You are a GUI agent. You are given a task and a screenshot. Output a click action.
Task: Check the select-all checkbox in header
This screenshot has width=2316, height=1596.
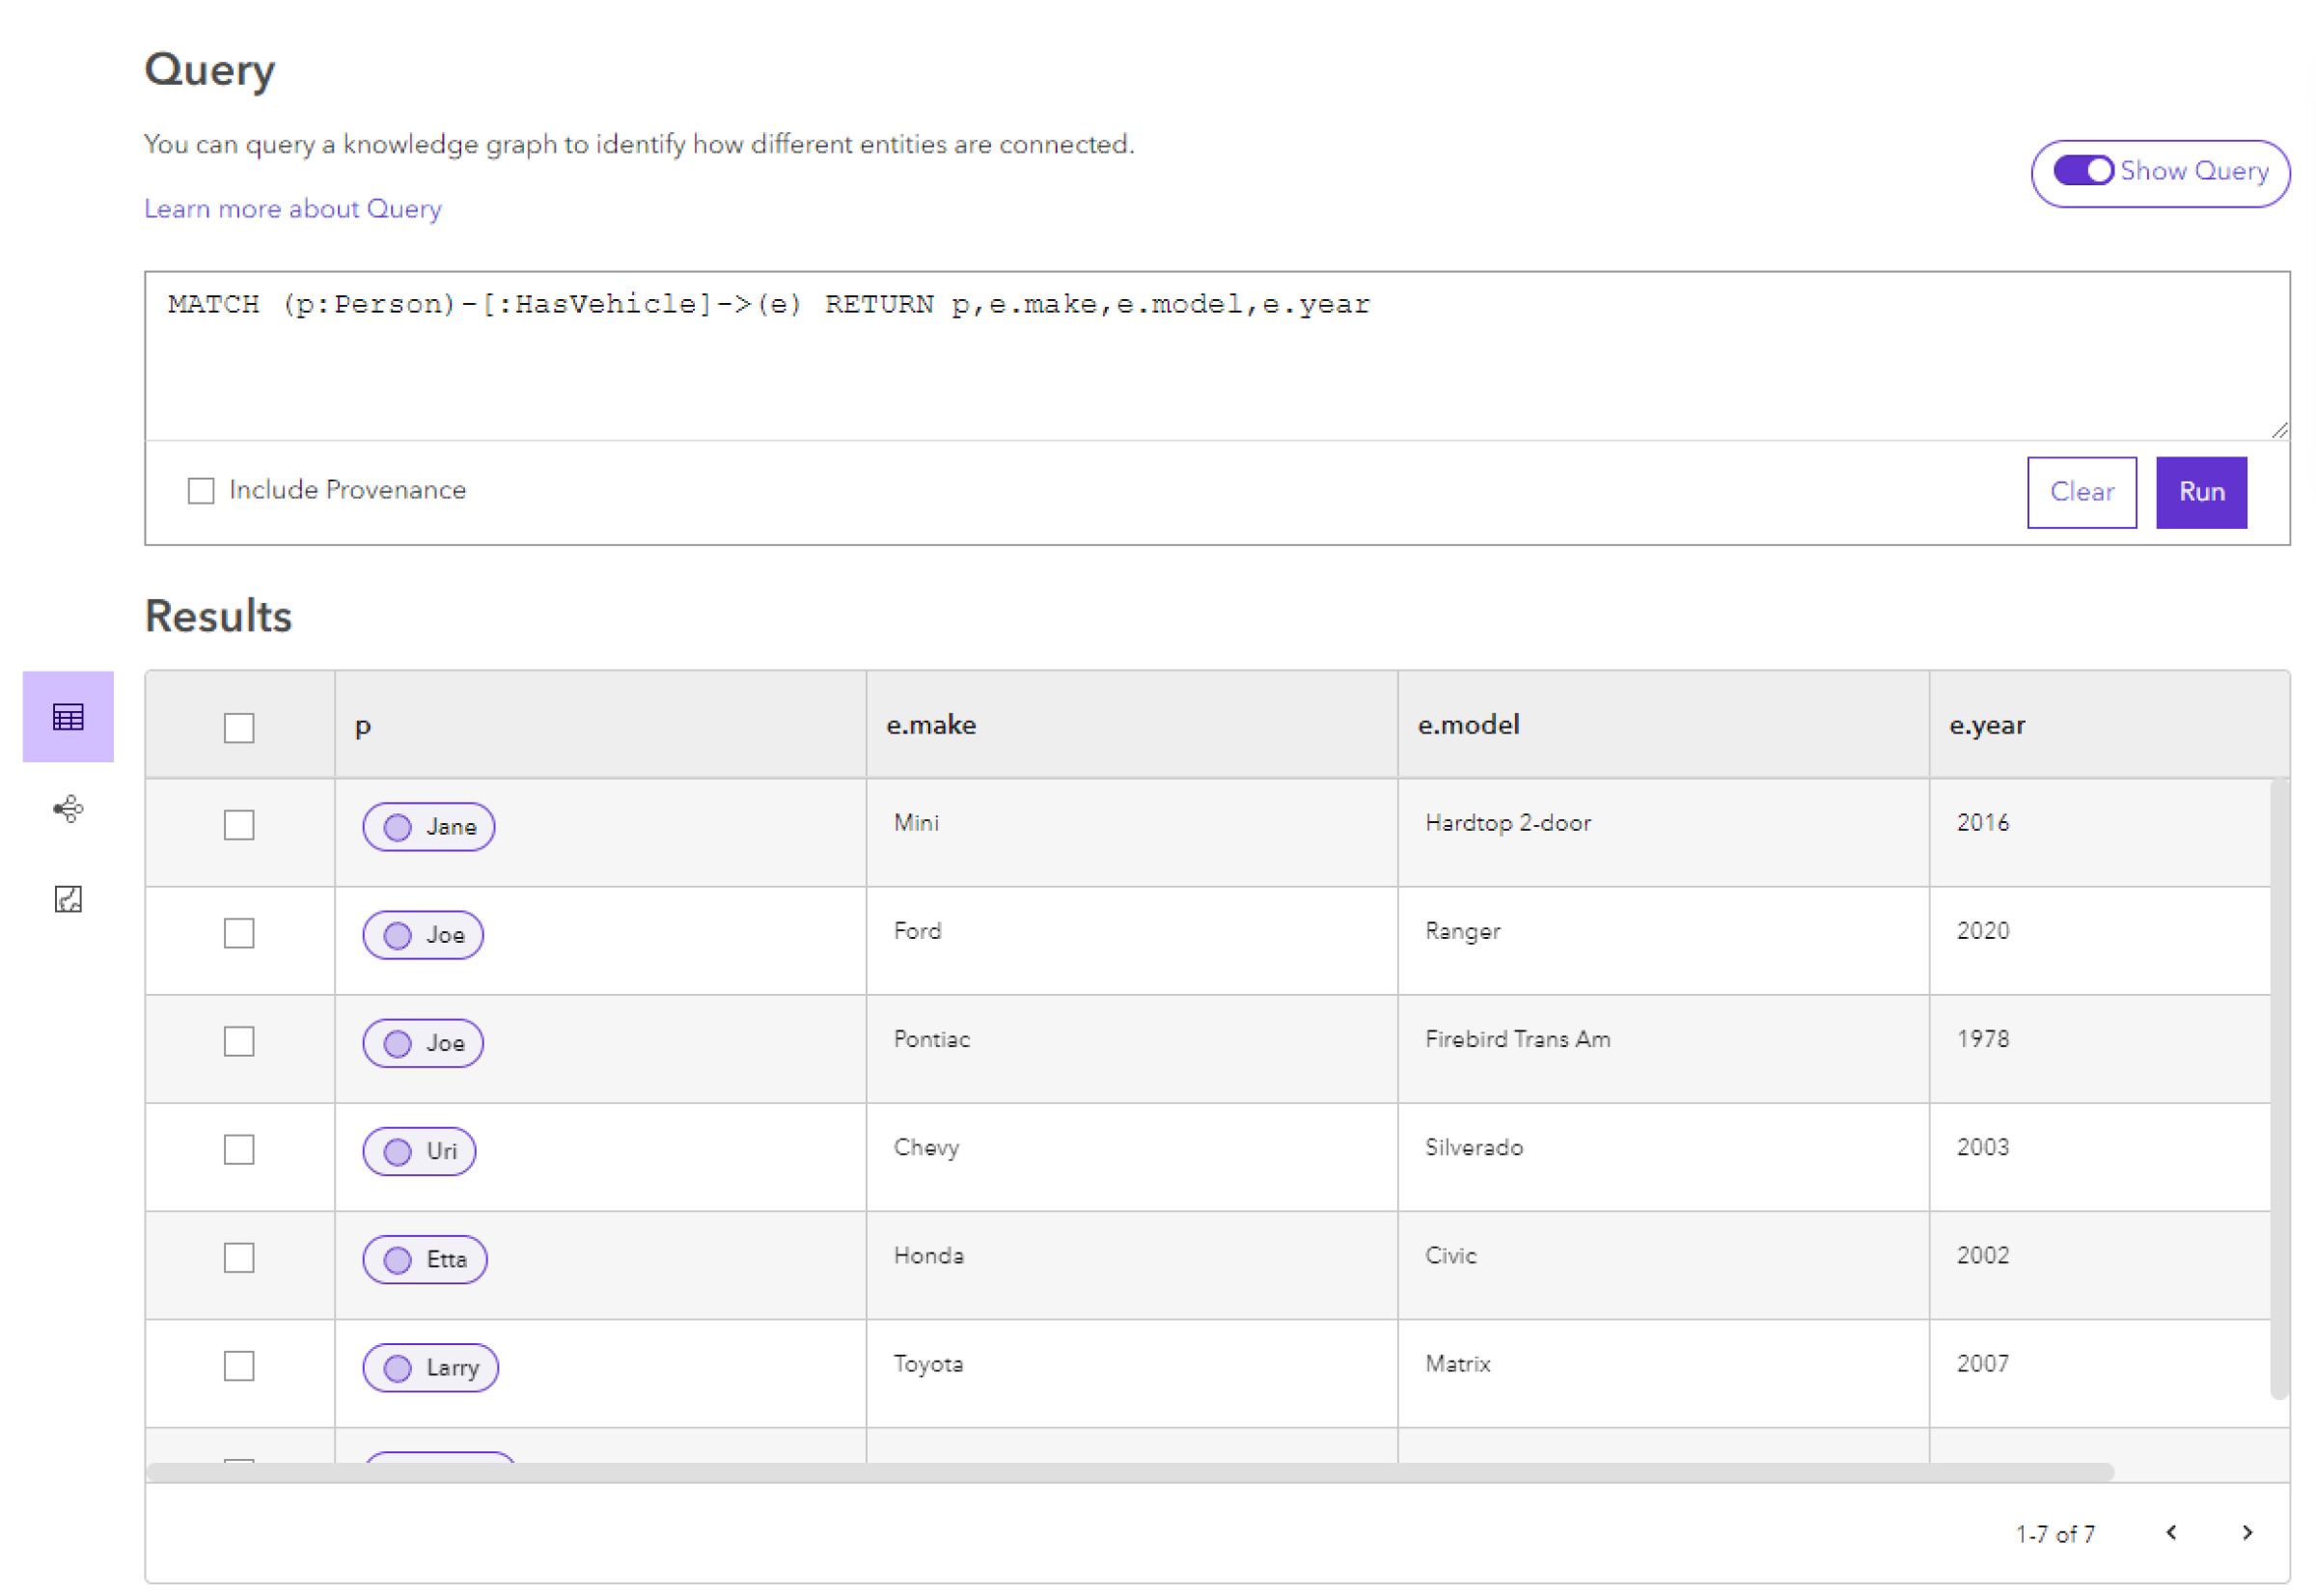point(237,725)
